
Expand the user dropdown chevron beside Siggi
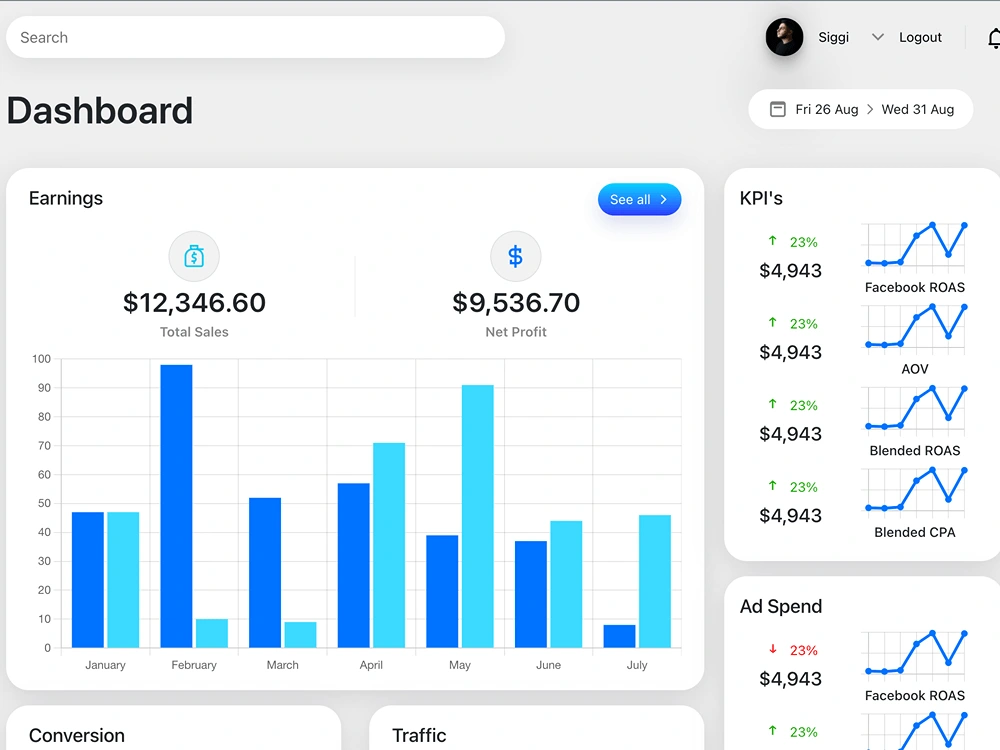pos(878,37)
